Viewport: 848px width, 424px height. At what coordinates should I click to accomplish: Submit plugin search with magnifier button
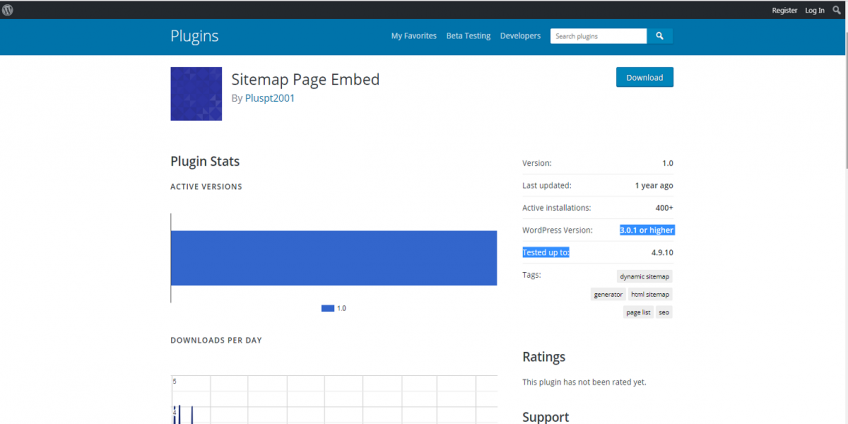click(660, 36)
